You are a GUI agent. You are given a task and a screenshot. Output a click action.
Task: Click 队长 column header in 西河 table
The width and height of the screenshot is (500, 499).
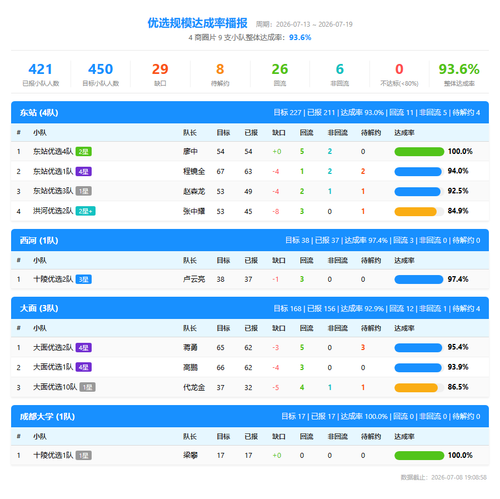click(190, 260)
